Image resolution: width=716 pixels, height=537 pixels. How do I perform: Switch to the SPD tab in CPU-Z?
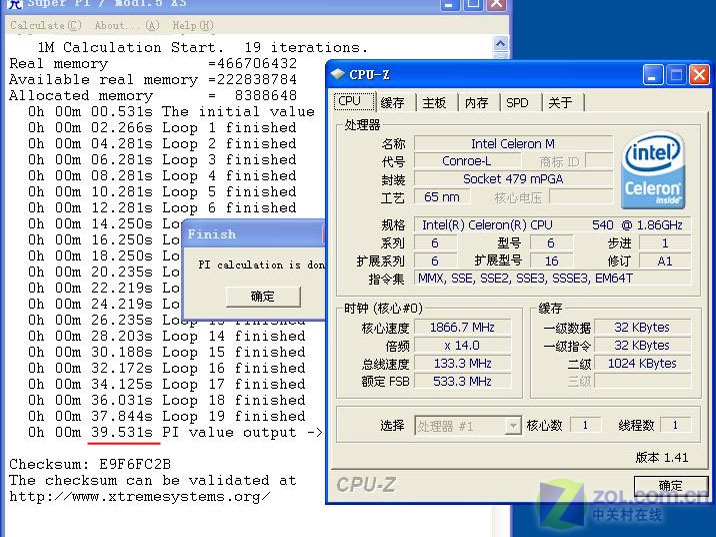(520, 102)
